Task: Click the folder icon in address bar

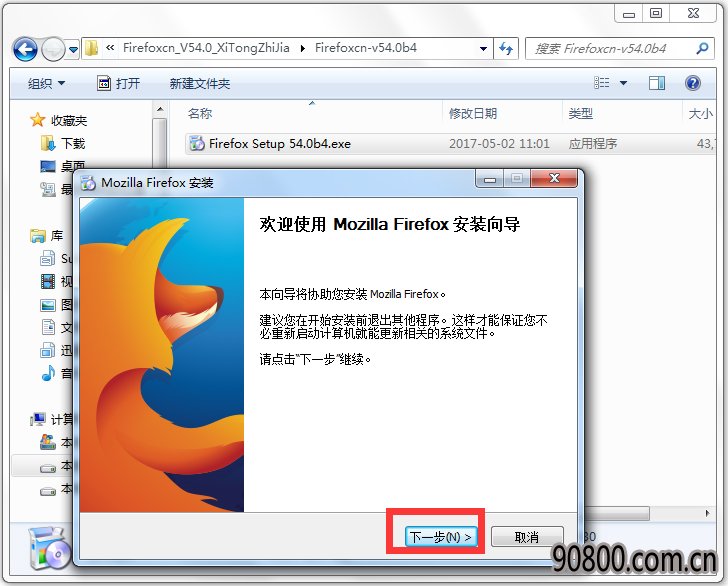Action: tap(92, 48)
